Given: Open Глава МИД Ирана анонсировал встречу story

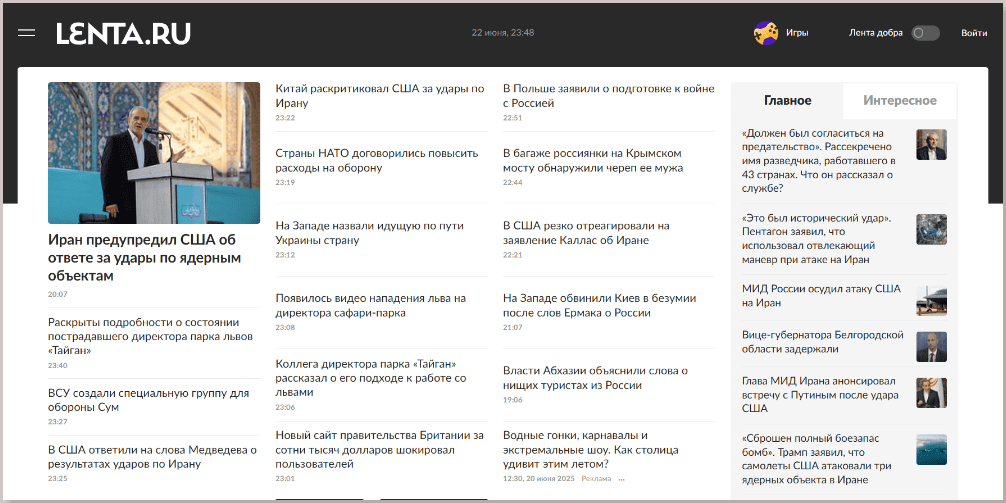Looking at the screenshot, I should pos(820,394).
